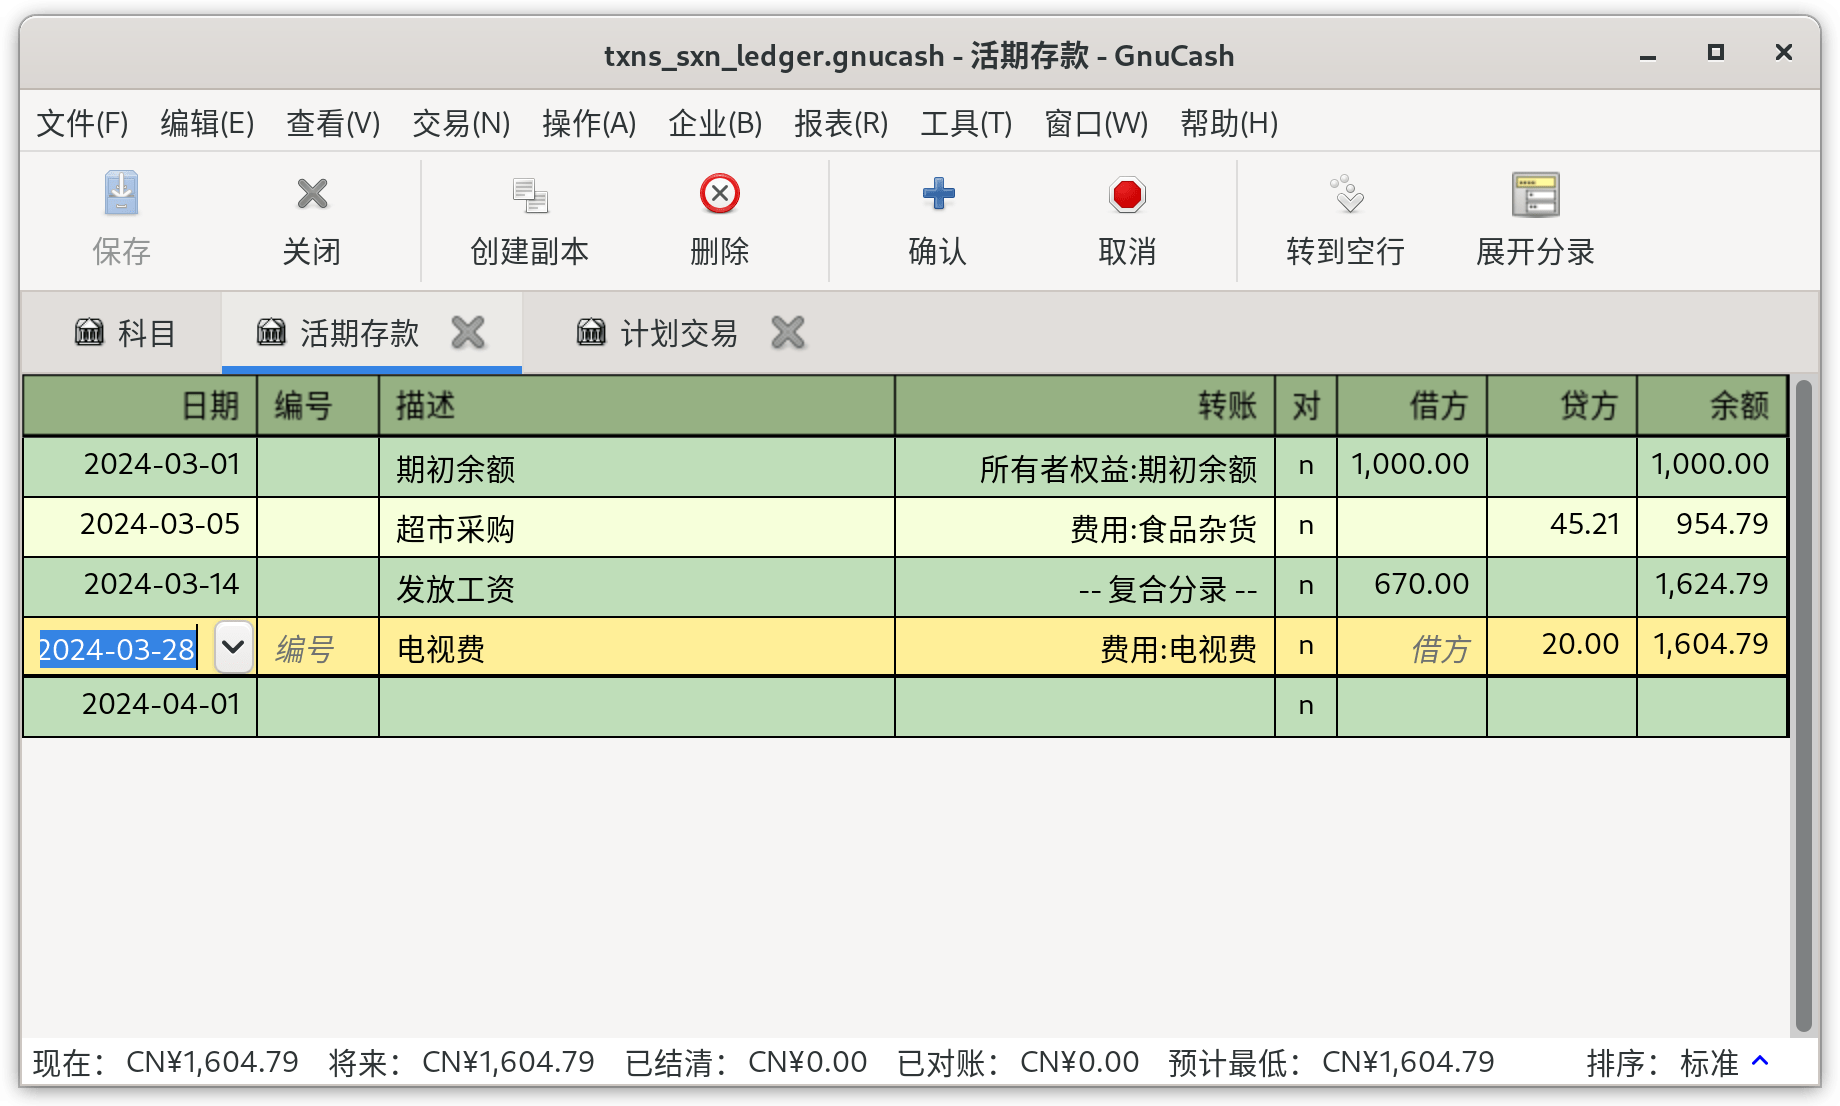Click the Delete (删除) toolbar icon
1840x1106 pixels.
[x=719, y=194]
